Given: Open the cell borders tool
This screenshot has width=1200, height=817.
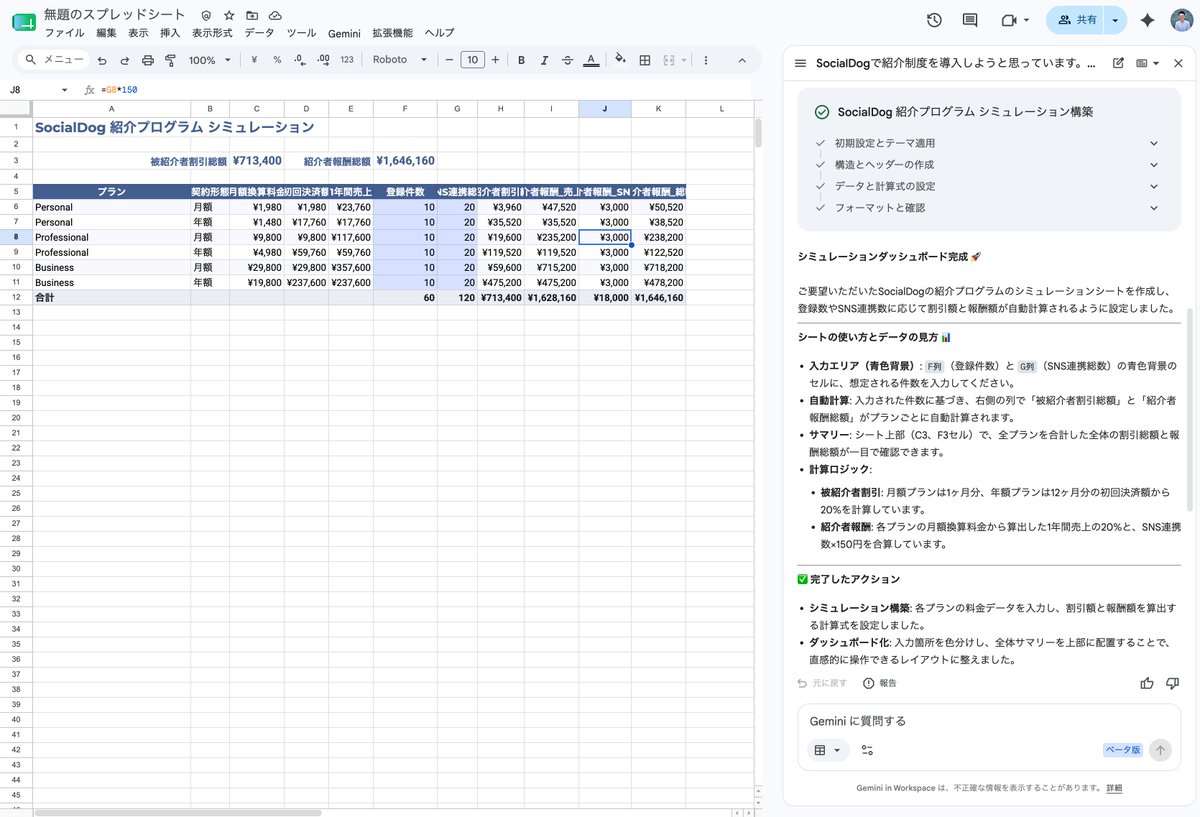Looking at the screenshot, I should click(645, 60).
